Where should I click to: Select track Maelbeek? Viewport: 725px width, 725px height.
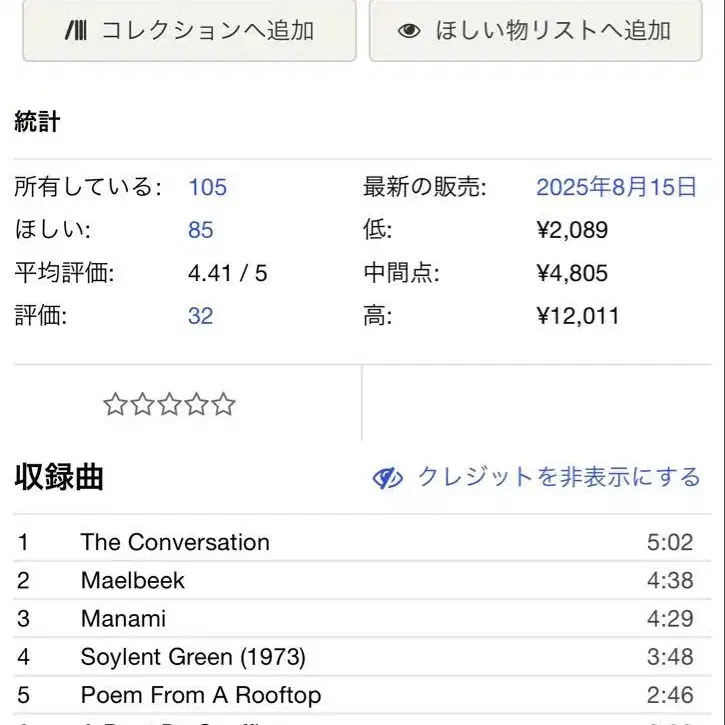pos(133,580)
